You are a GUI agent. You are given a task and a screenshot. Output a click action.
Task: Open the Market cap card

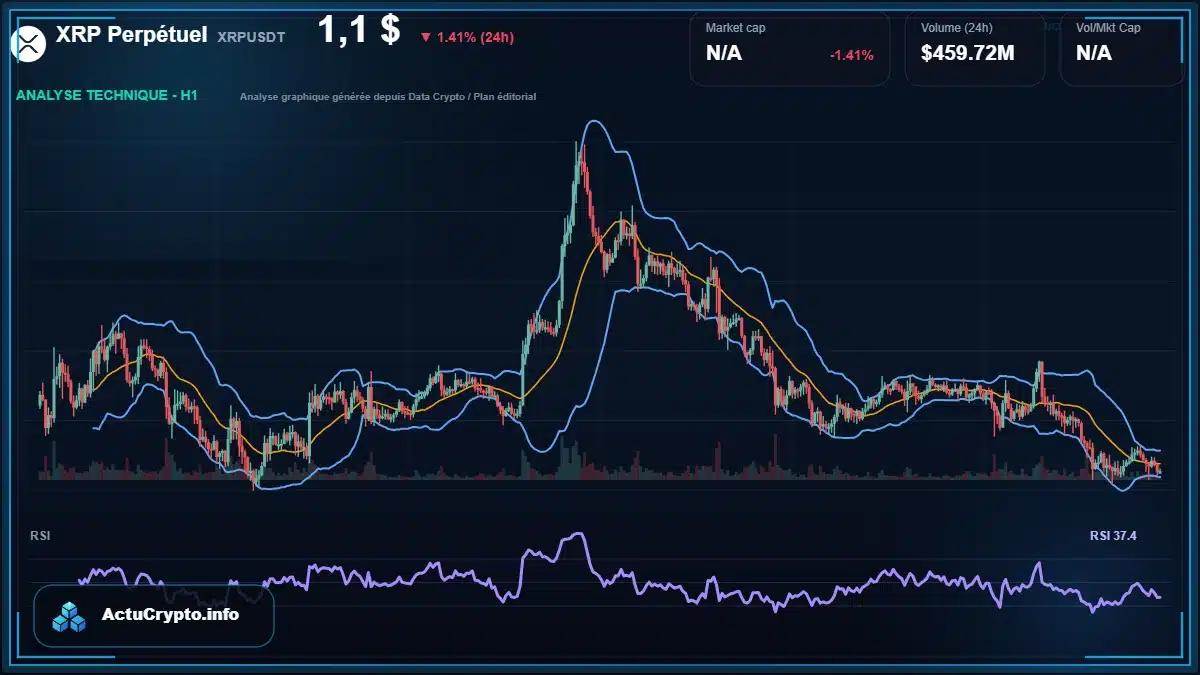click(790, 49)
